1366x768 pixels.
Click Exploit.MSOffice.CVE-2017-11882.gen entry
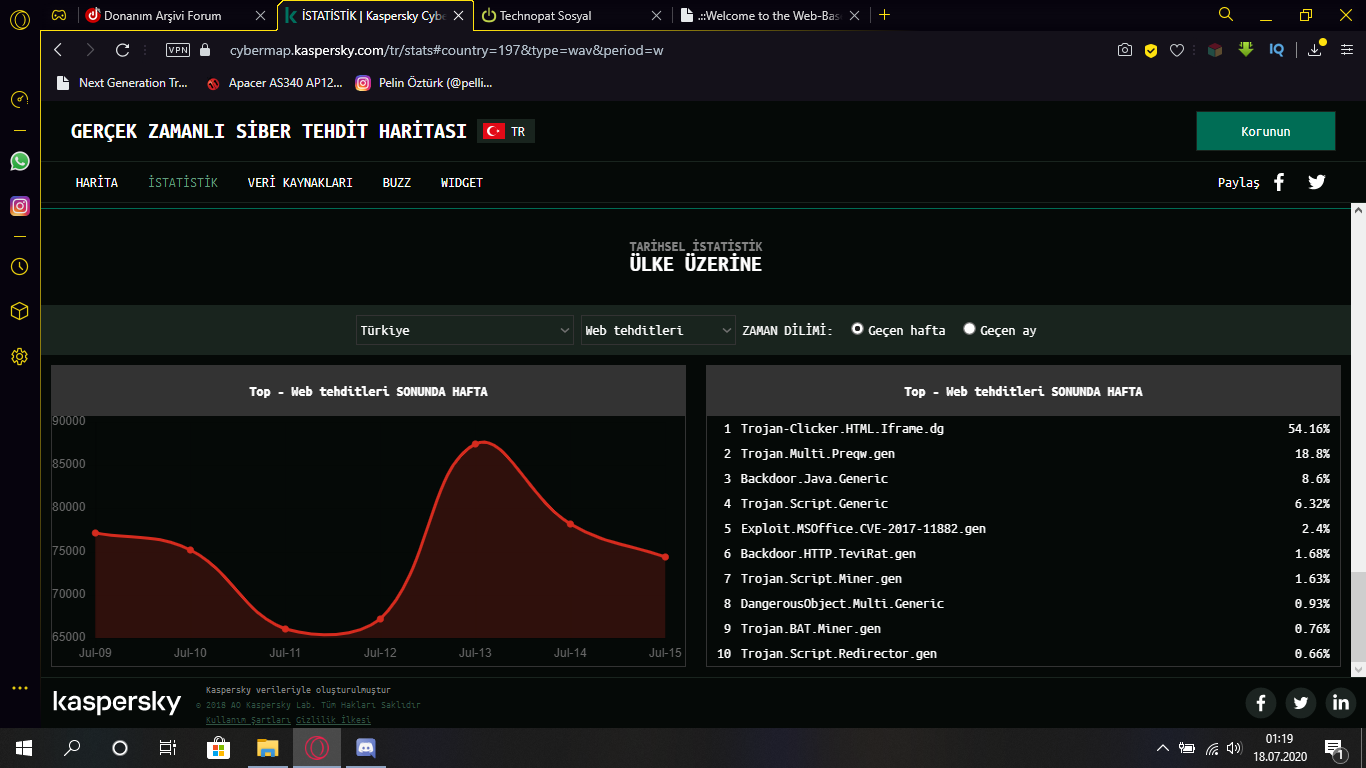(1024, 529)
